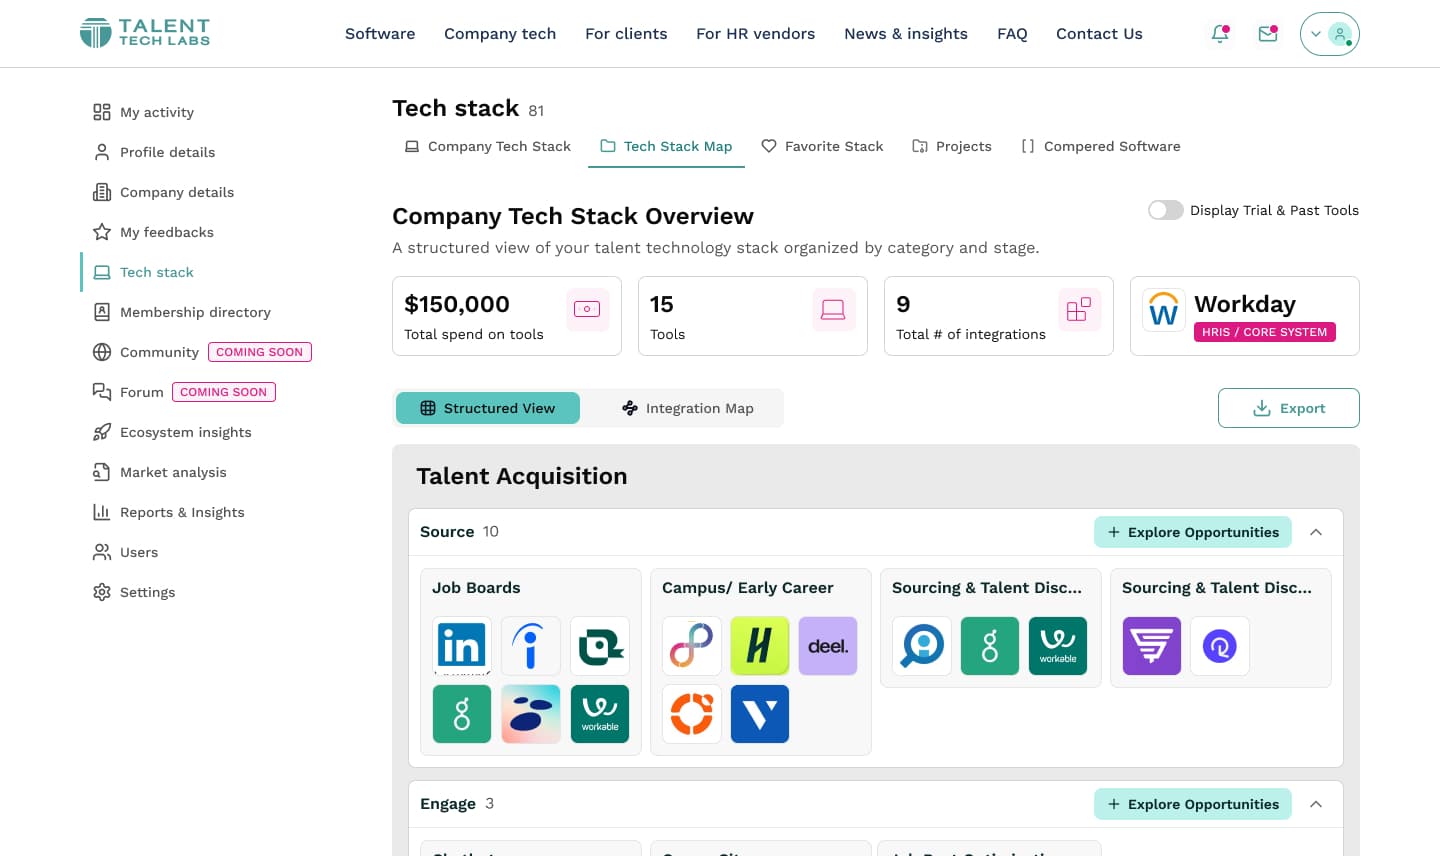Open the Contact Us menu item

click(x=1099, y=33)
